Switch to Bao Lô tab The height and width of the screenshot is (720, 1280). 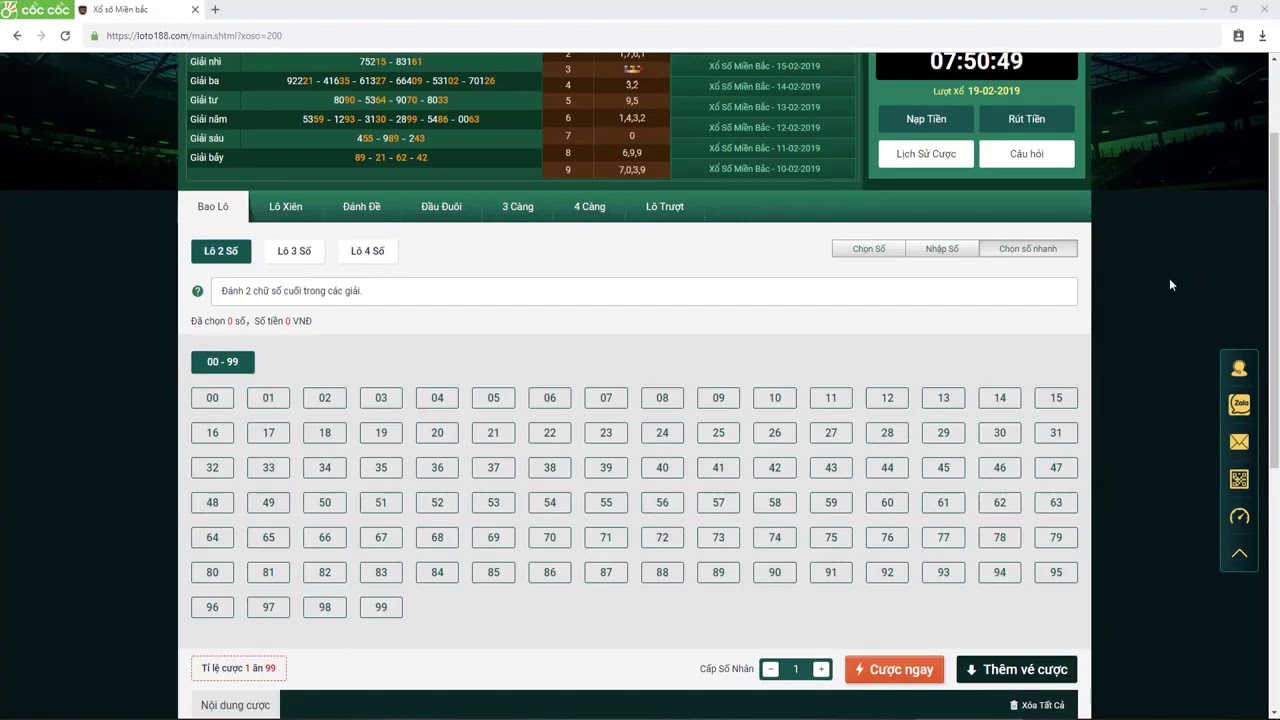click(x=213, y=206)
